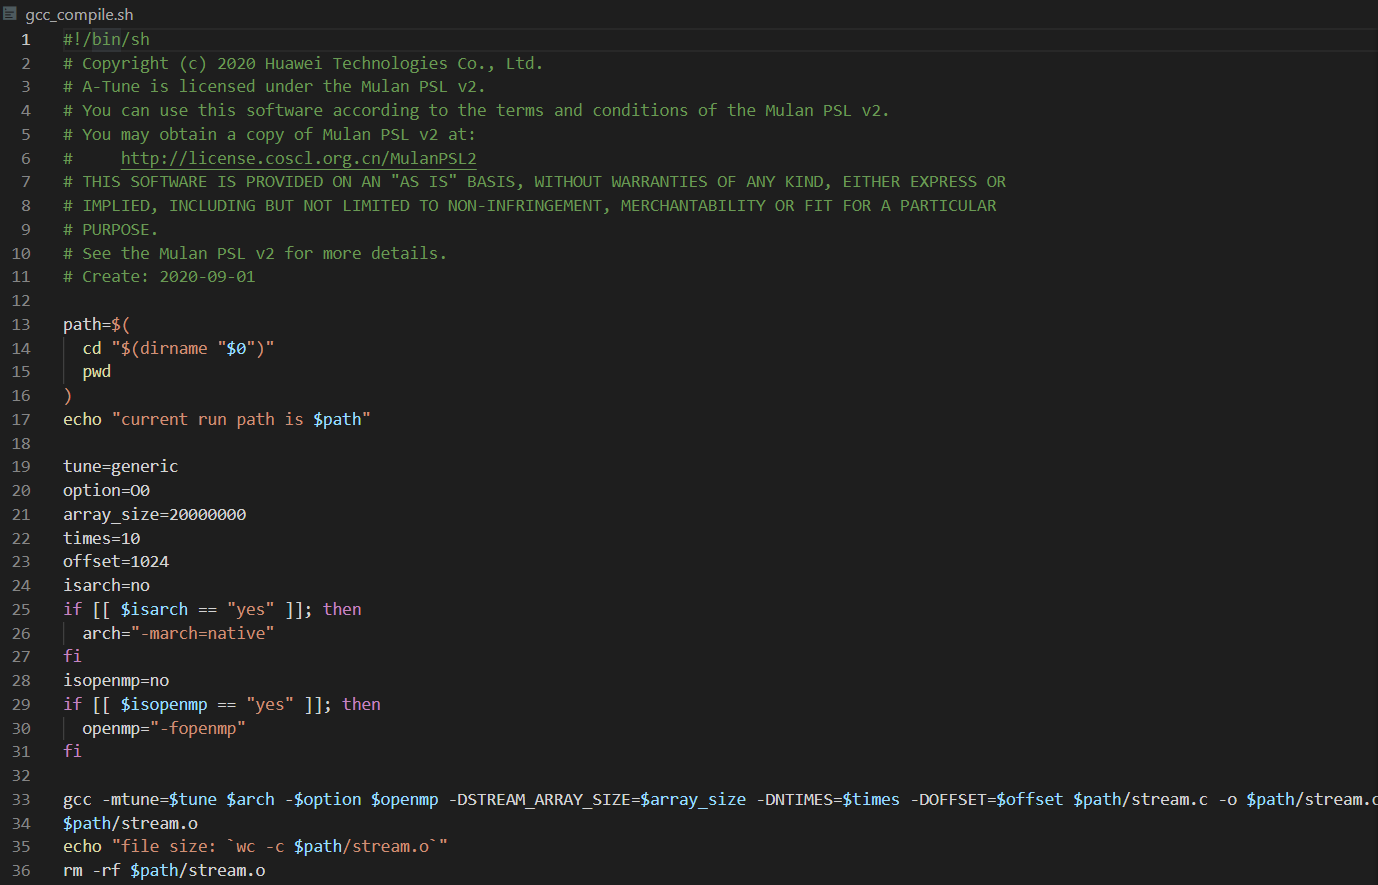Click the "You may obtain a copy" comment
Viewport: 1378px width, 885px height.
click(269, 135)
